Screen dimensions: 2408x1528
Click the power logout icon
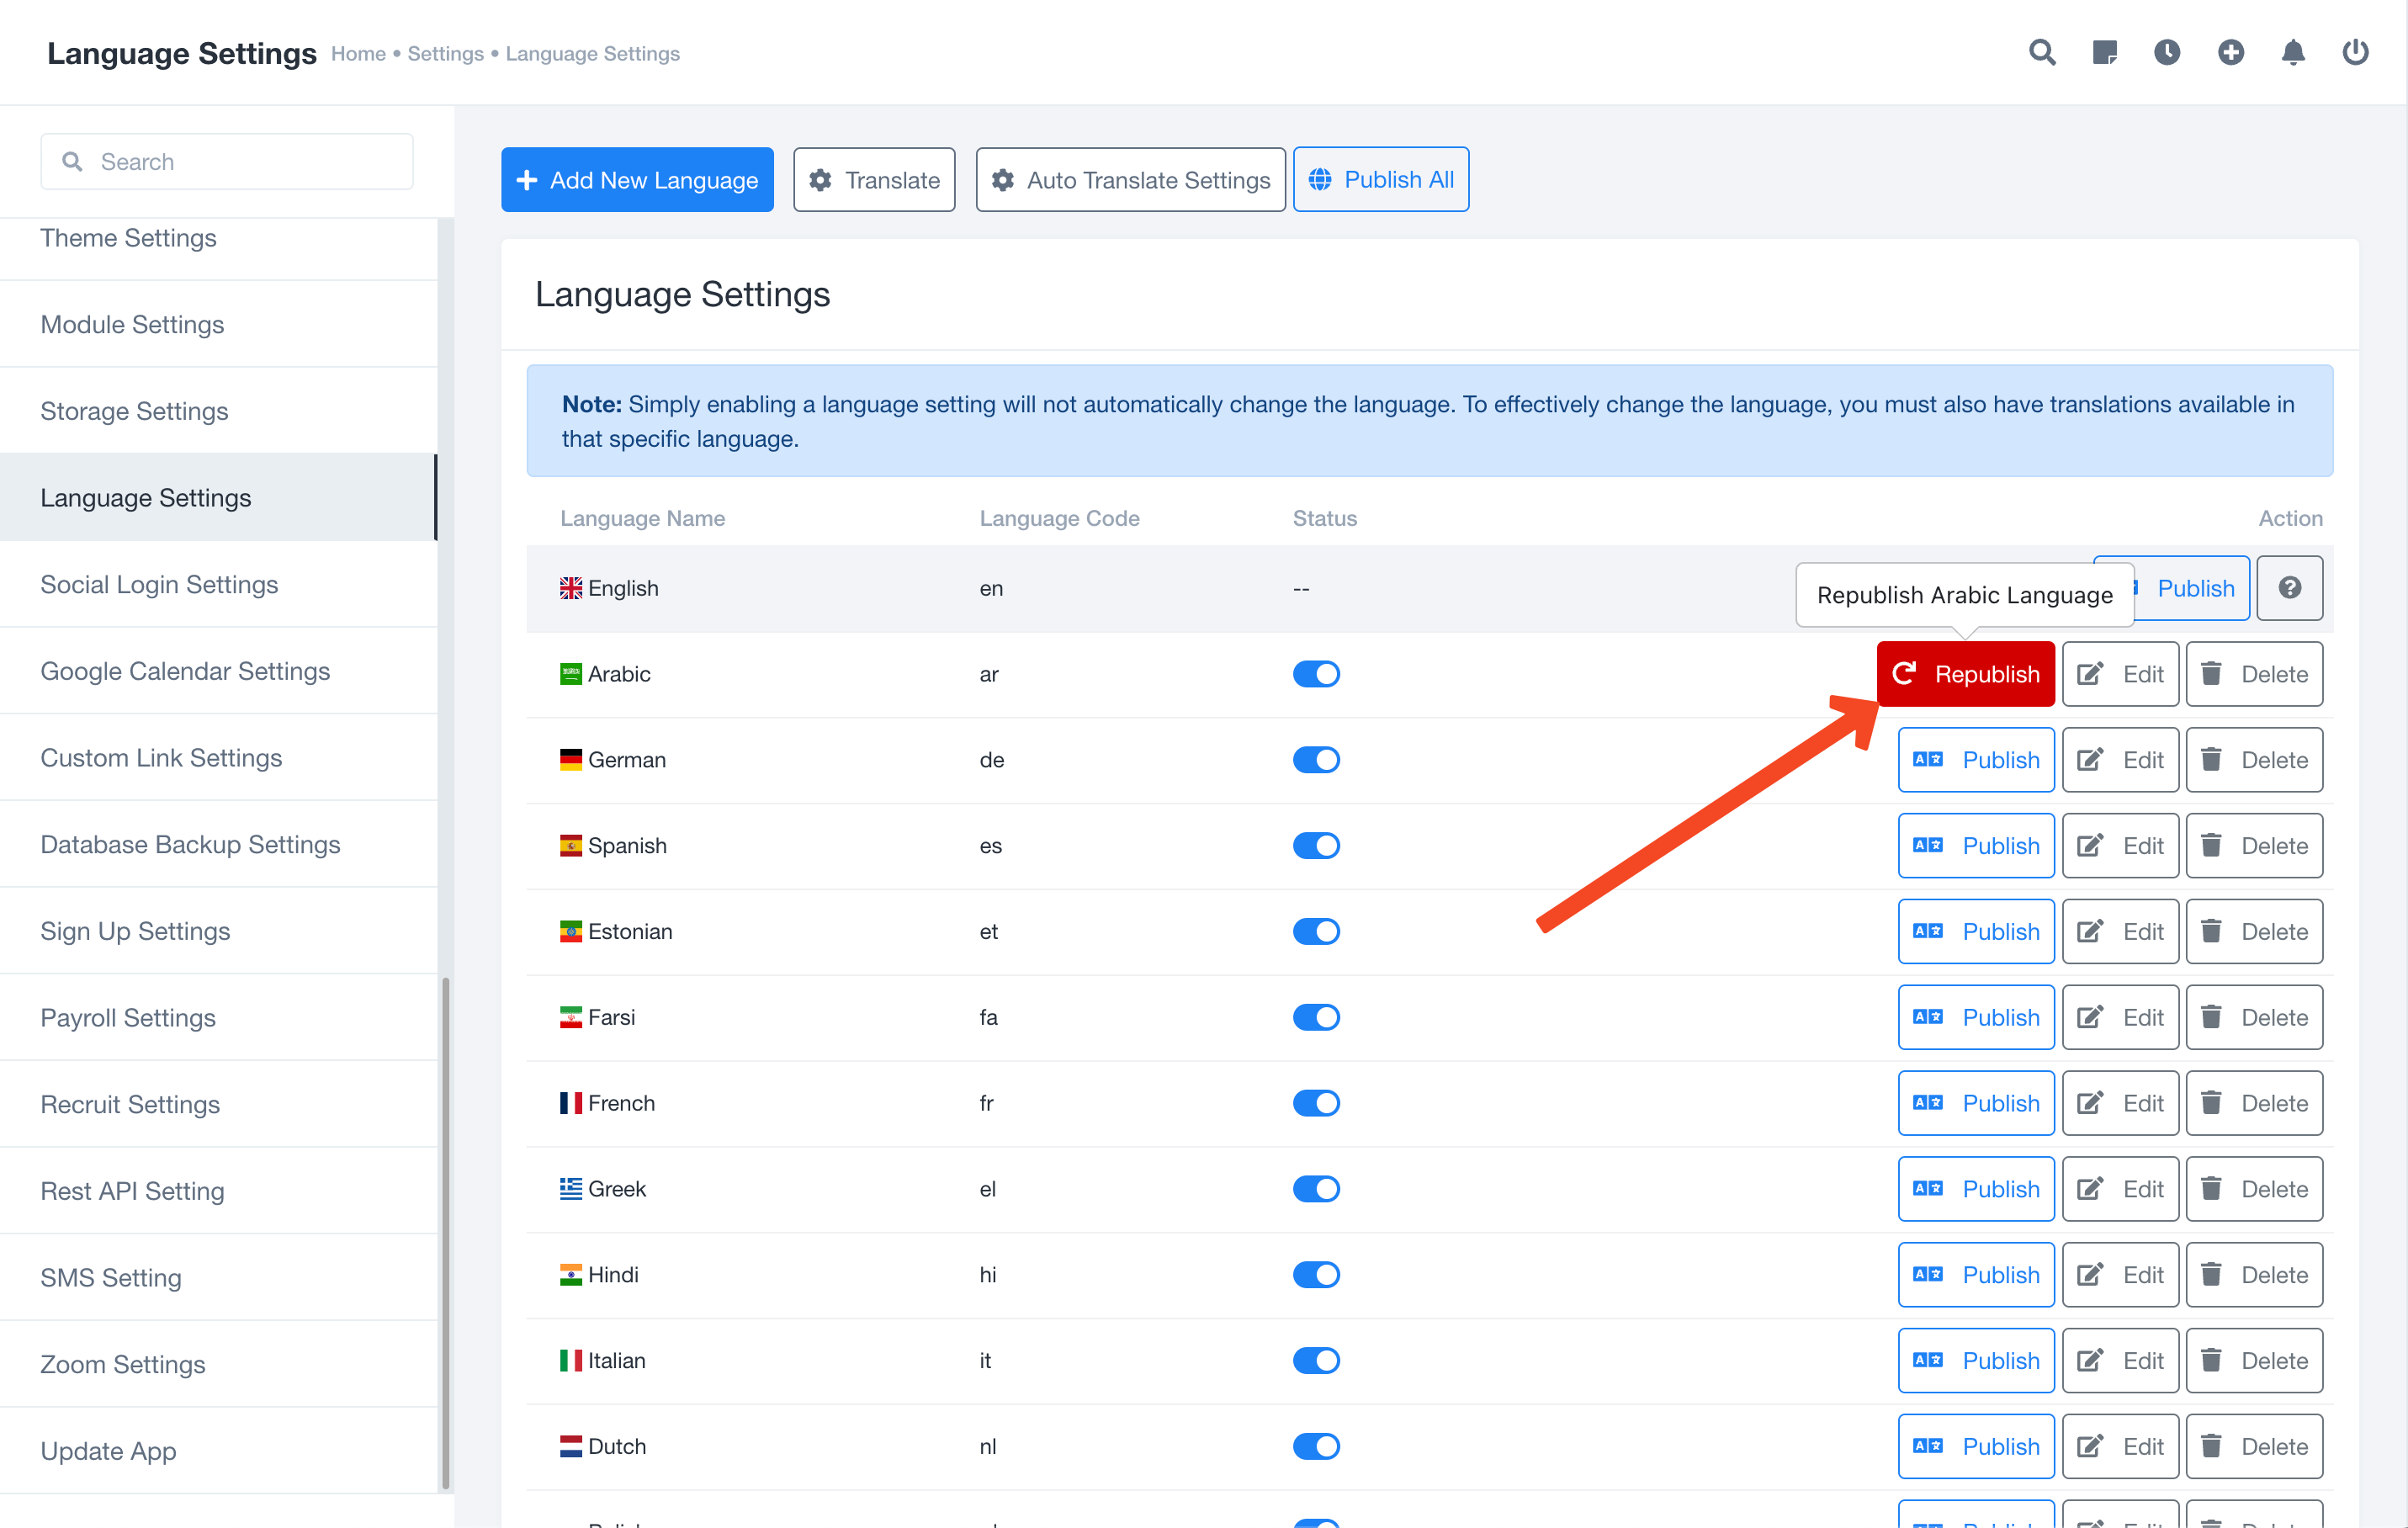point(2355,52)
